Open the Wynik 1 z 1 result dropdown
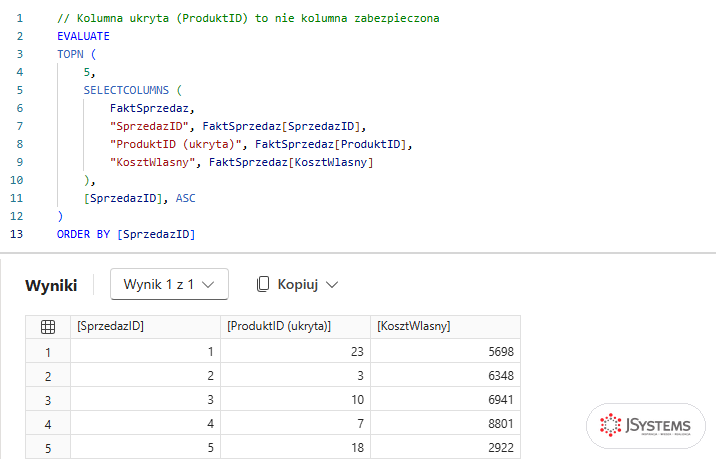The height and width of the screenshot is (459, 716). pos(169,284)
